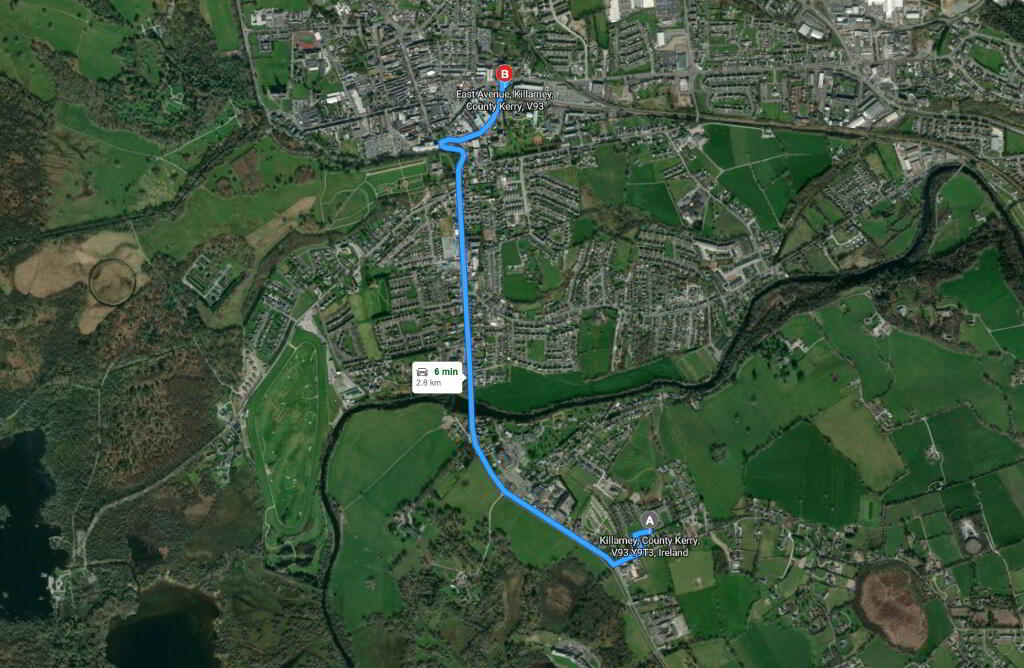The image size is (1024, 668).
Task: Click the rectangular enclosed garden left of town
Action: (x=210, y=279)
